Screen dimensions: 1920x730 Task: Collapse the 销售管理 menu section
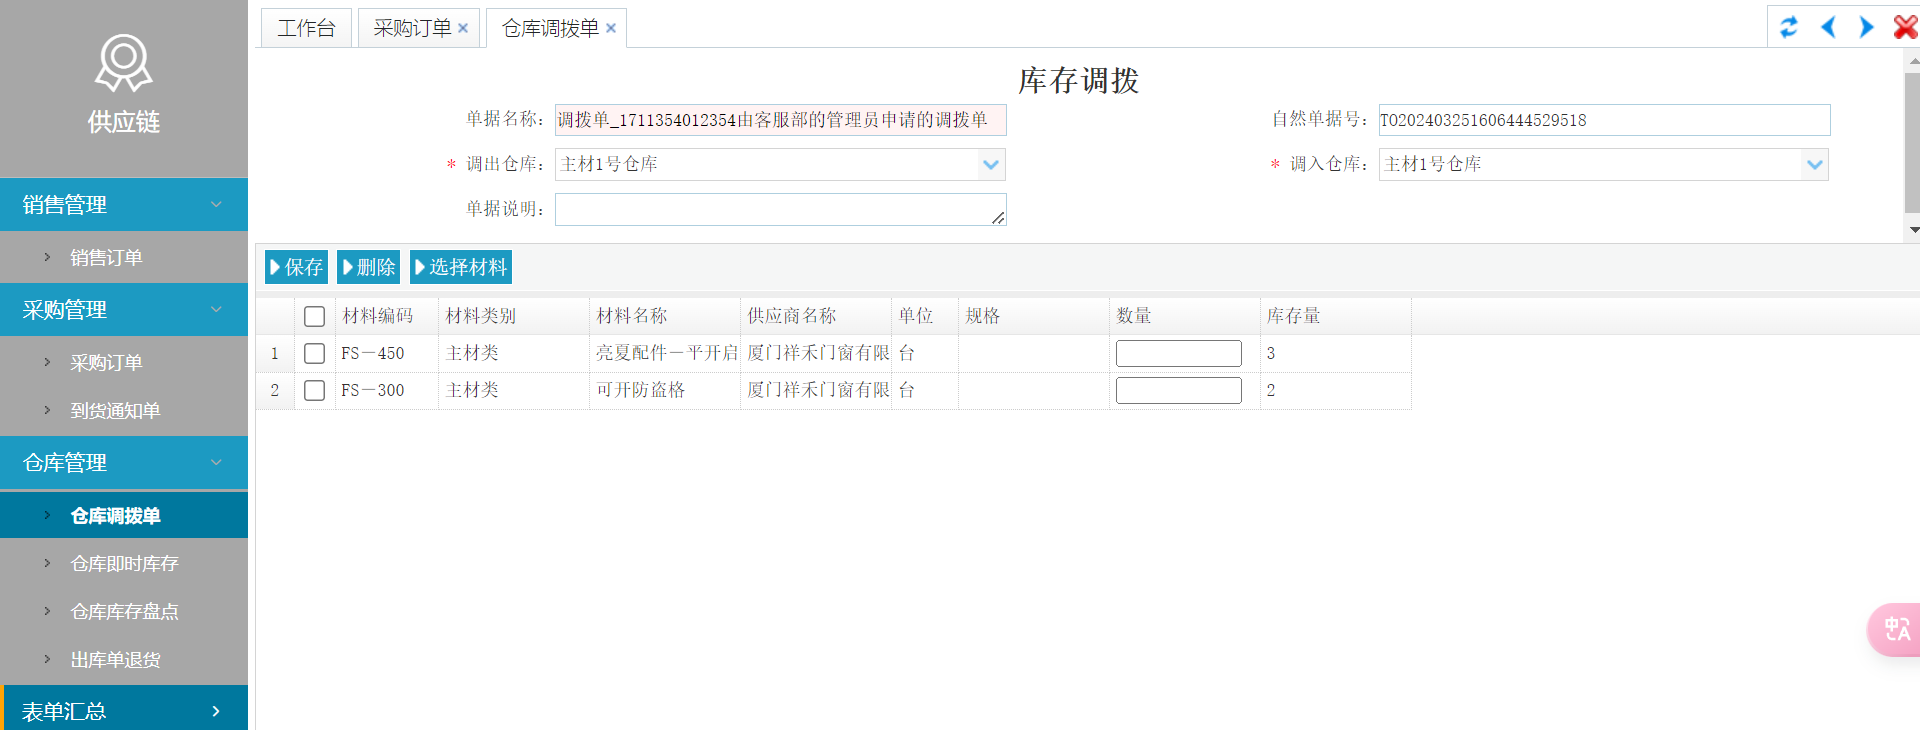(x=124, y=204)
